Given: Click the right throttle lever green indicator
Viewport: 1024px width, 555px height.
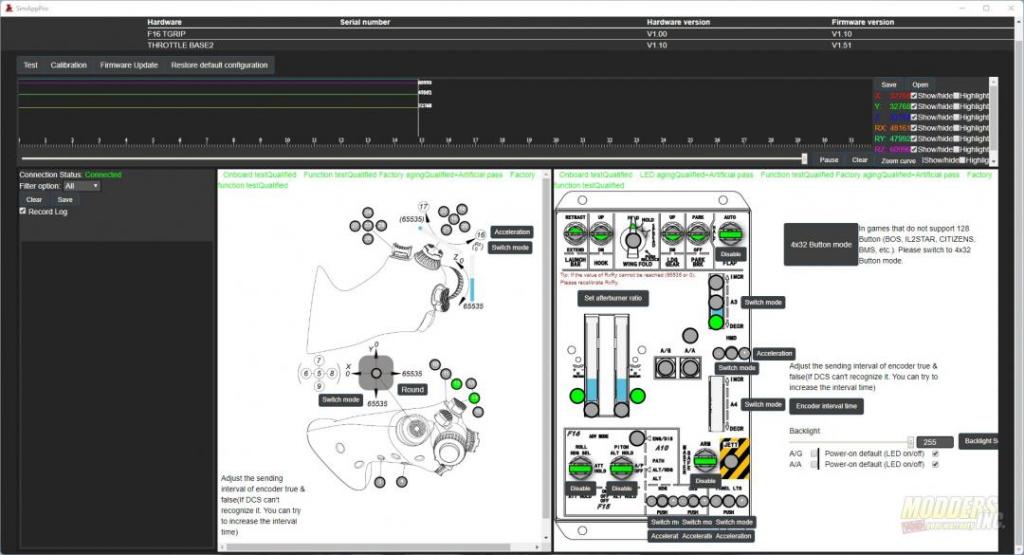Looking at the screenshot, I should click(637, 396).
